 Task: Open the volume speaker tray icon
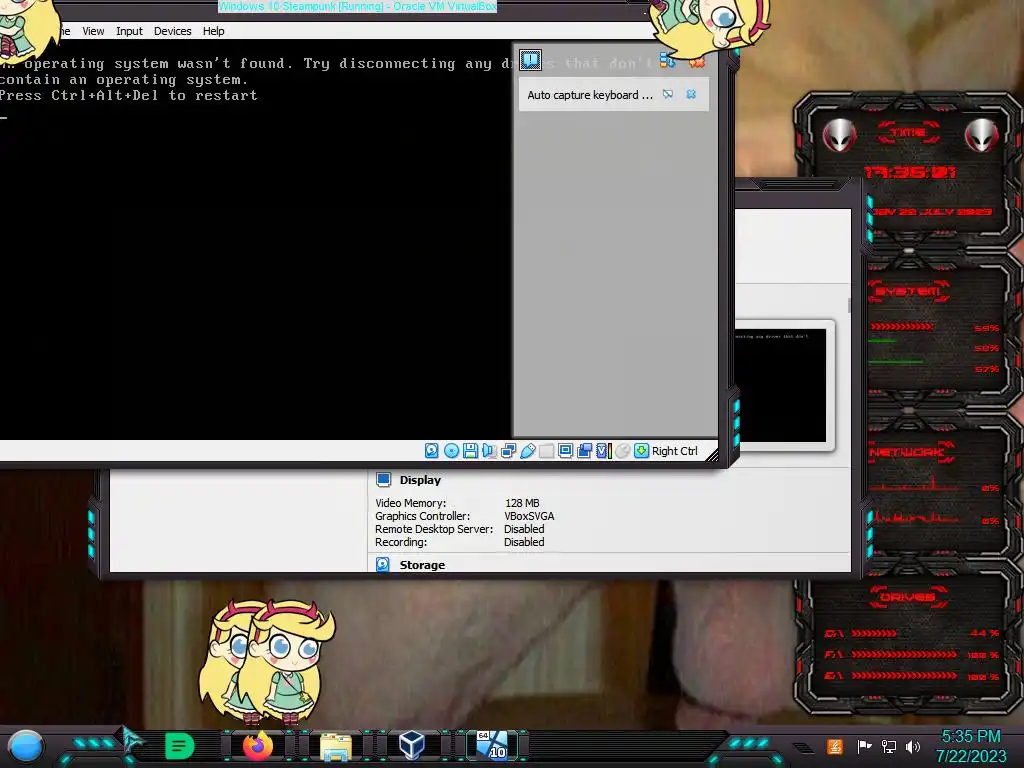point(913,746)
